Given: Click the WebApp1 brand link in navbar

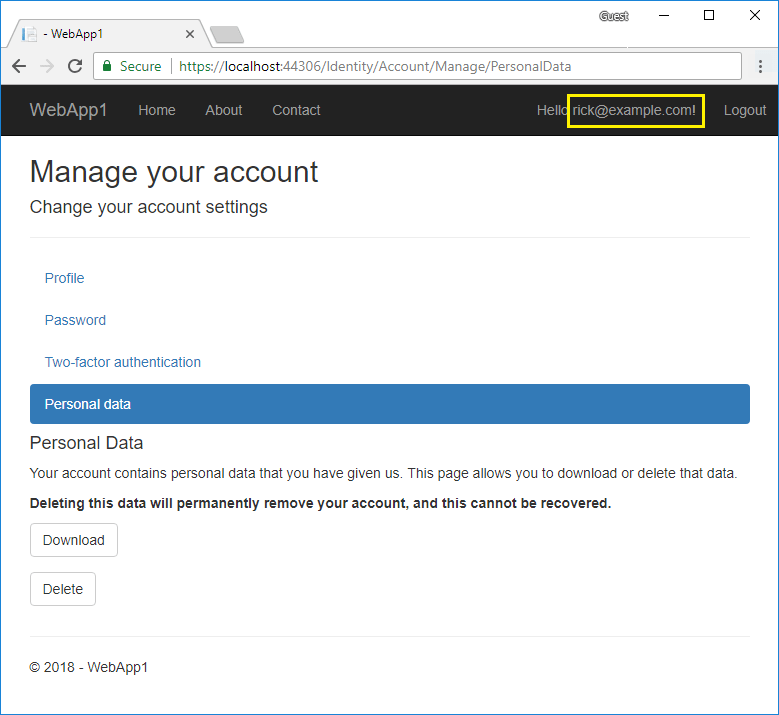Looking at the screenshot, I should [69, 110].
